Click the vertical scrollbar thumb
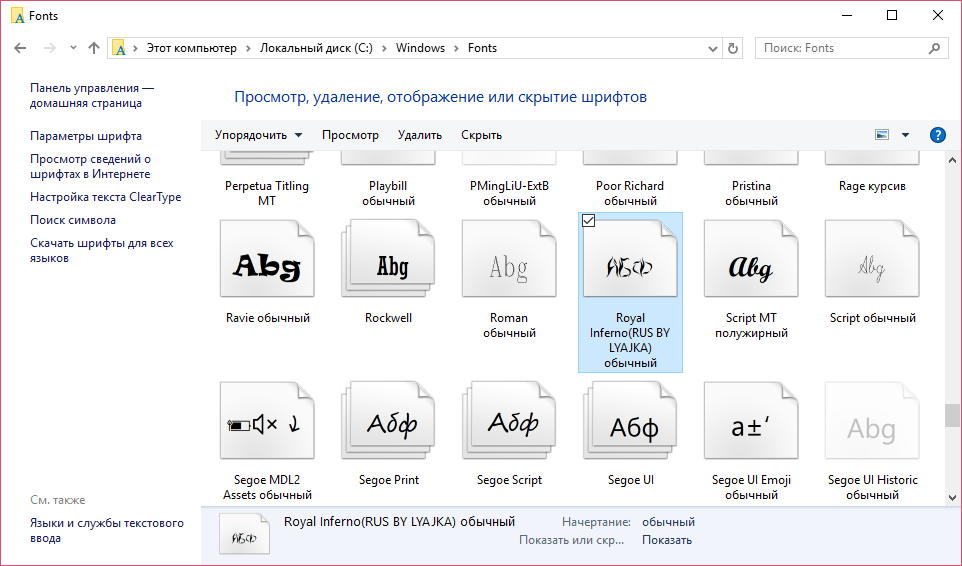The image size is (962, 566). pos(951,416)
